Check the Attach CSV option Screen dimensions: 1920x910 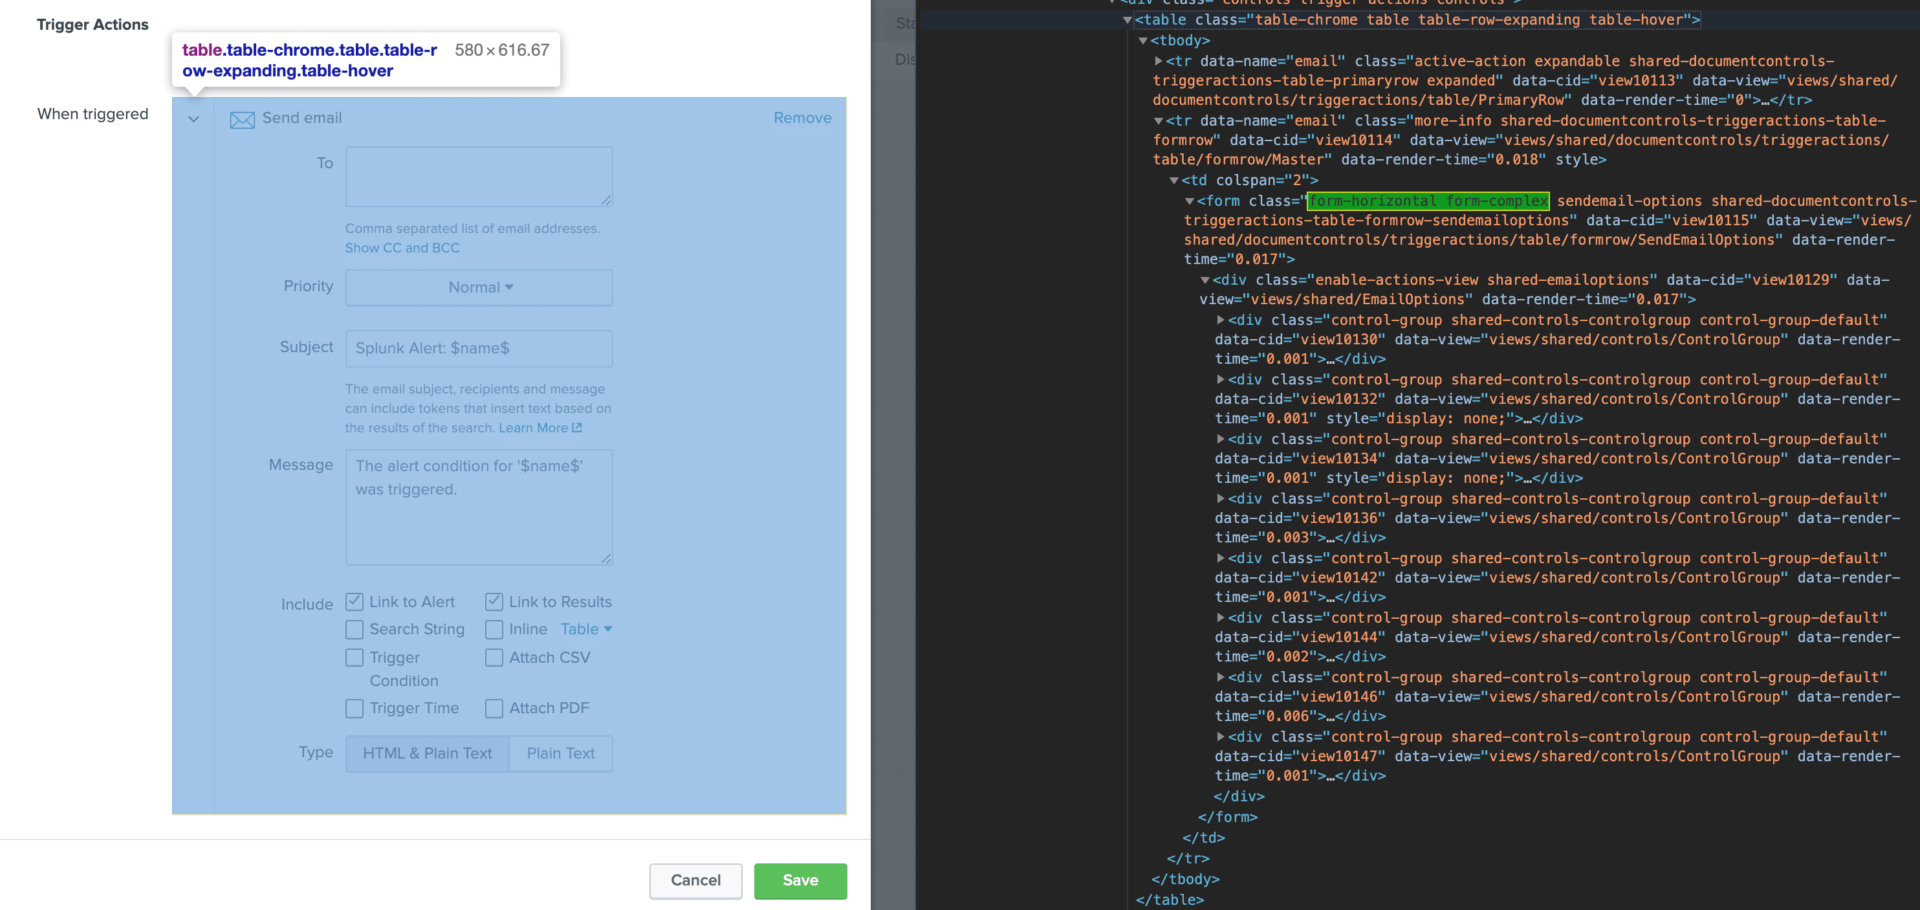click(x=493, y=657)
